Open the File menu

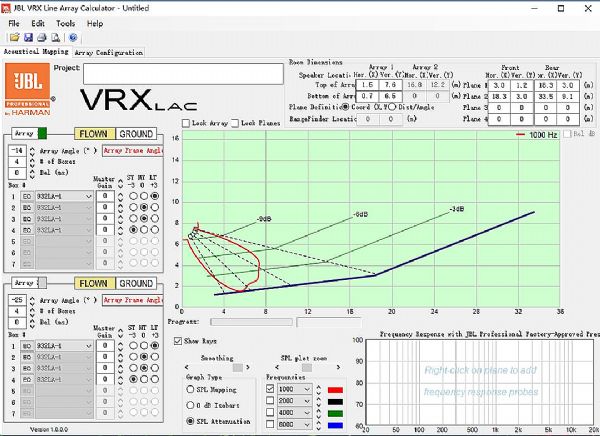14,23
